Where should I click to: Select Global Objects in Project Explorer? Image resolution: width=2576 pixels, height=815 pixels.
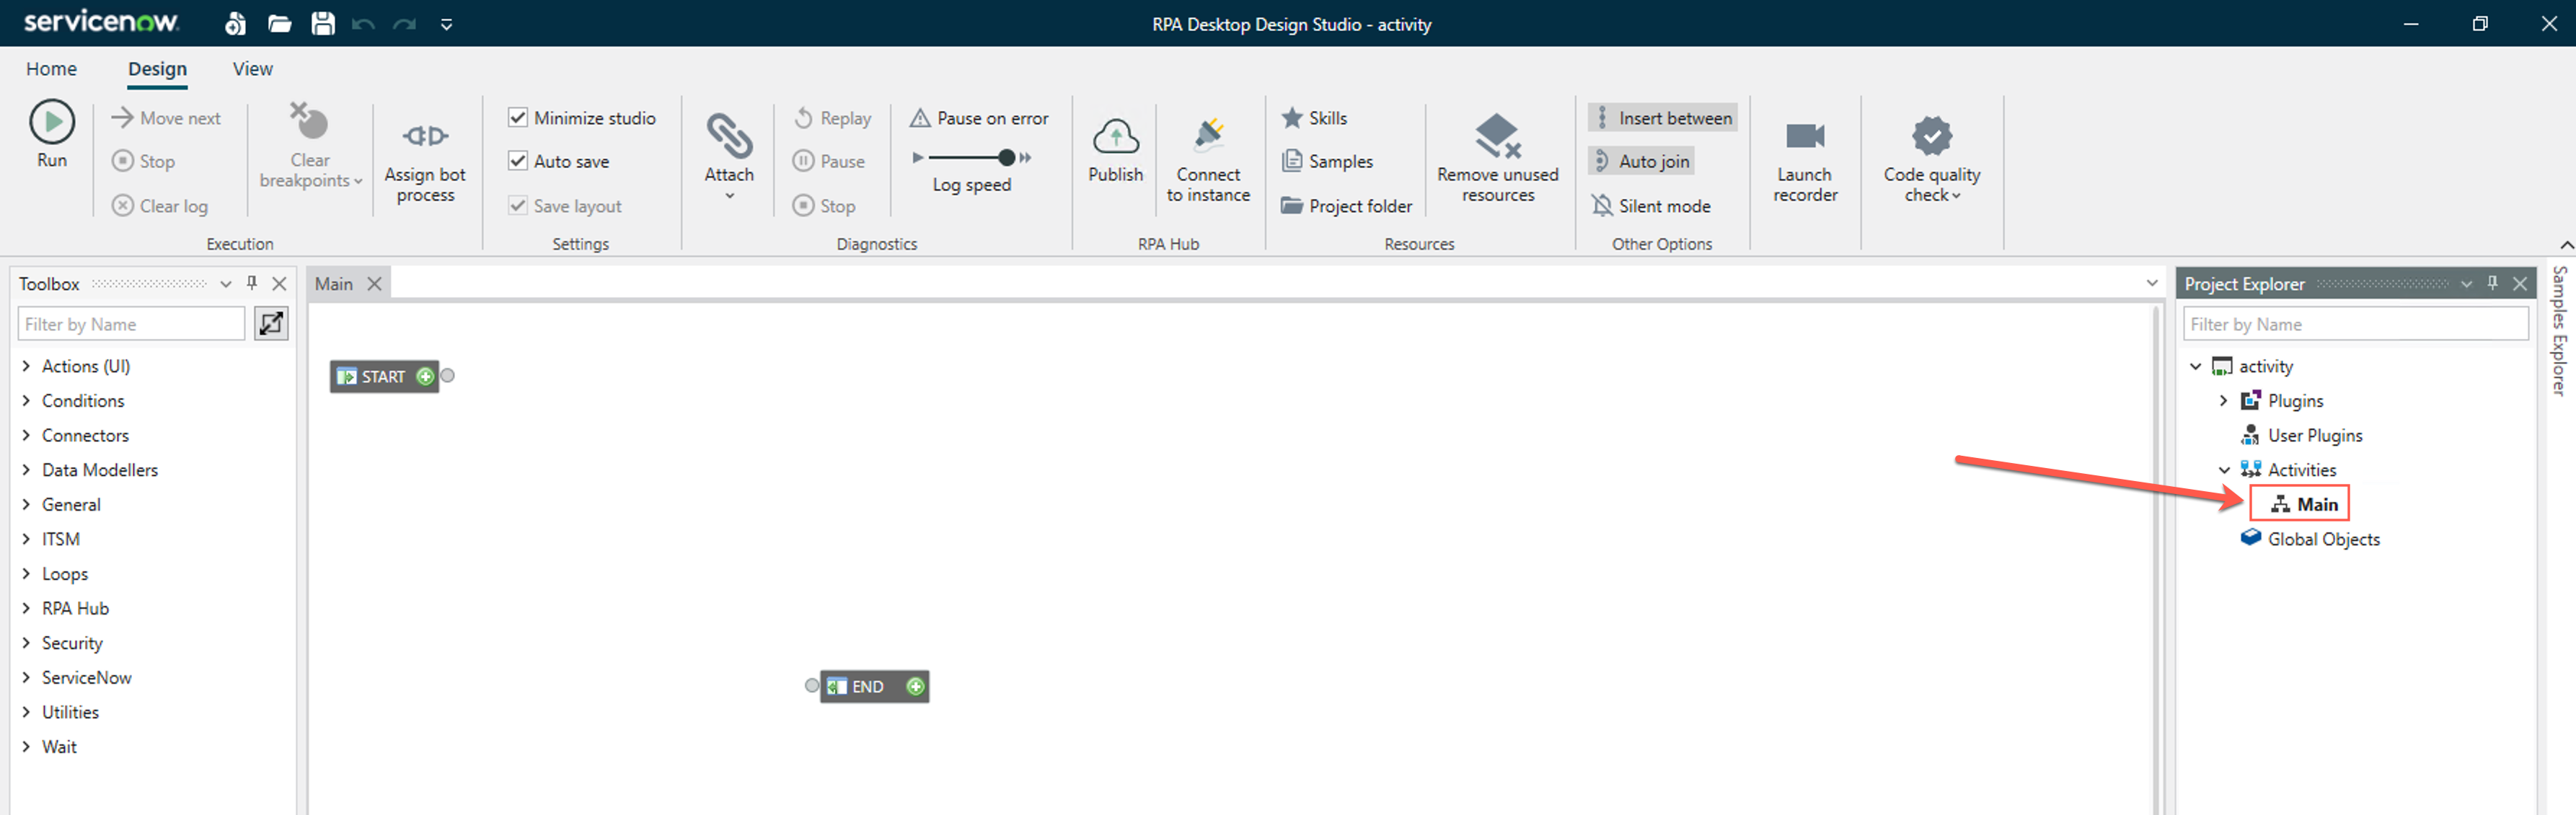[2310, 540]
